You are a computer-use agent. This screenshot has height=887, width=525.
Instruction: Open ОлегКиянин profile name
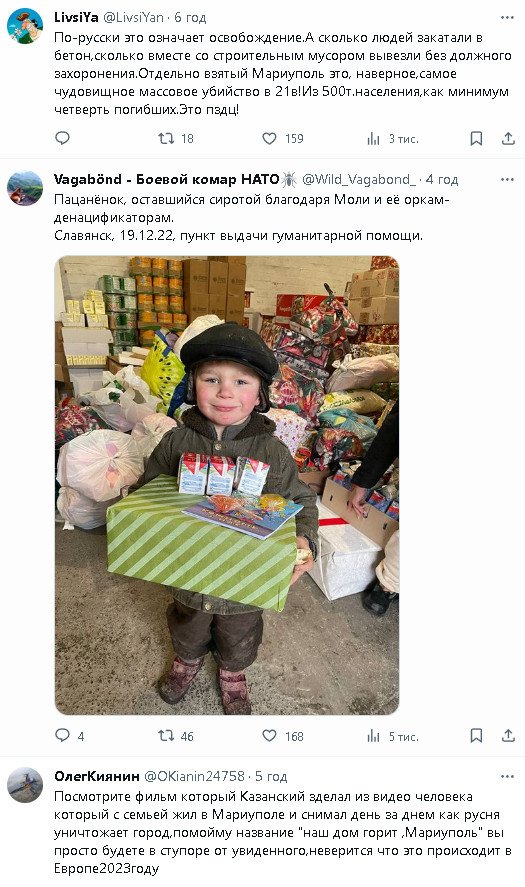pos(97,776)
